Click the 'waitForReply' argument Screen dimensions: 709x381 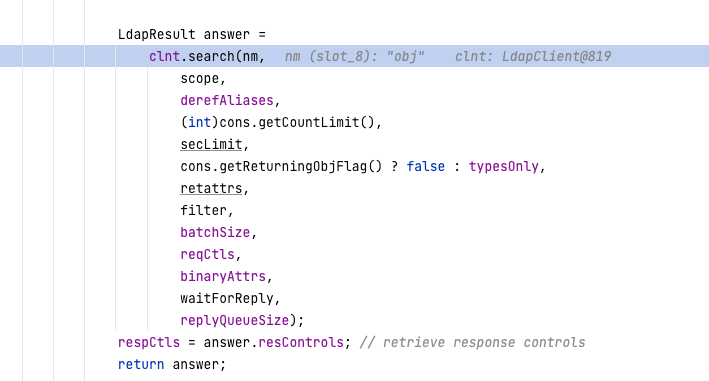pyautogui.click(x=227, y=298)
